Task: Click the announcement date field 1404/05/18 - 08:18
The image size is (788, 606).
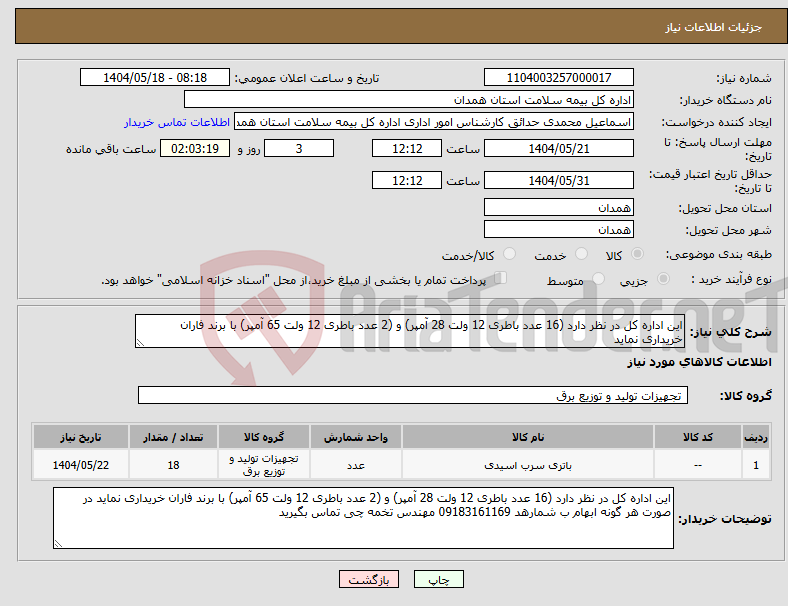Action: point(155,77)
